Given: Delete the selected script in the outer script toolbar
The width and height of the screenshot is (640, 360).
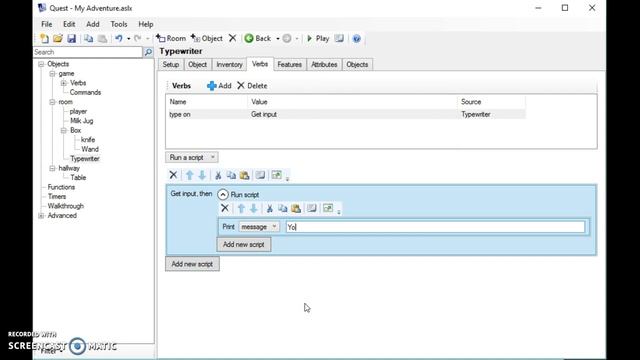Looking at the screenshot, I should 173,175.
